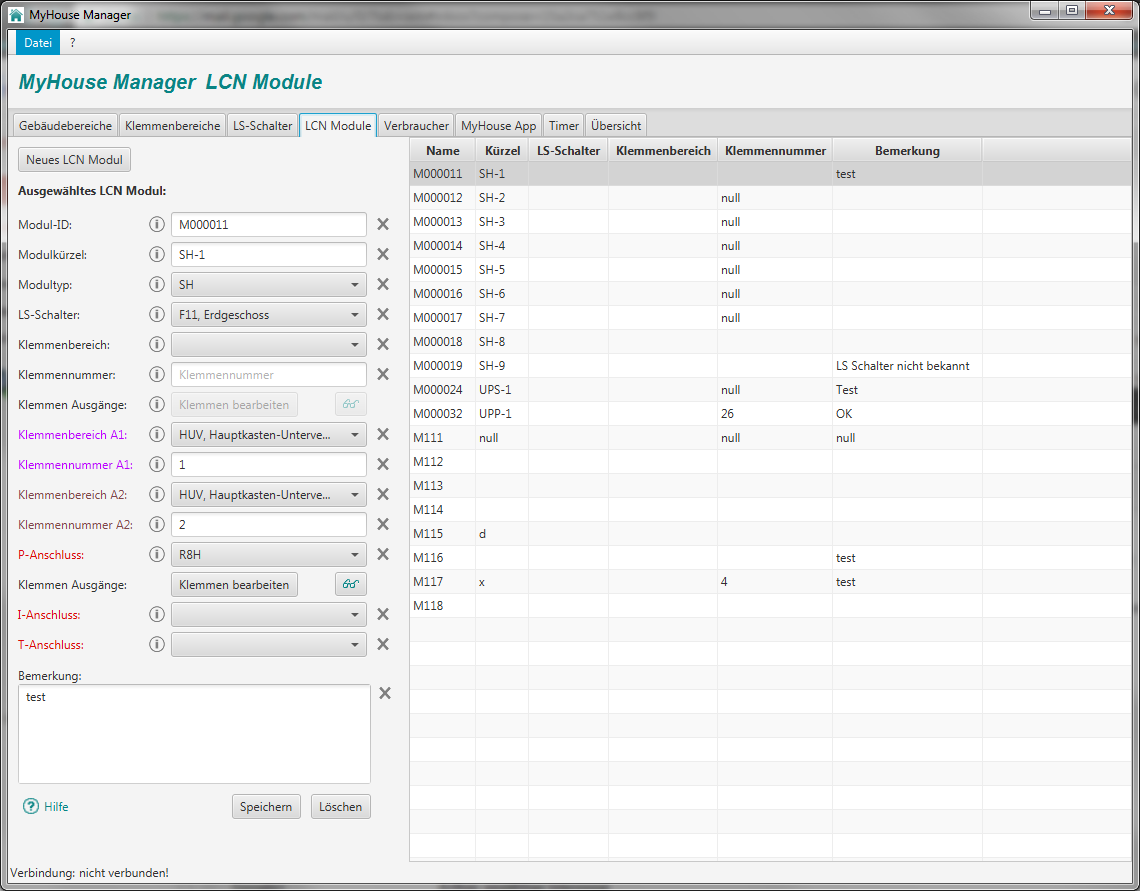Click the info icon next to Modul-ID
Image resolution: width=1140 pixels, height=891 pixels.
[x=156, y=225]
